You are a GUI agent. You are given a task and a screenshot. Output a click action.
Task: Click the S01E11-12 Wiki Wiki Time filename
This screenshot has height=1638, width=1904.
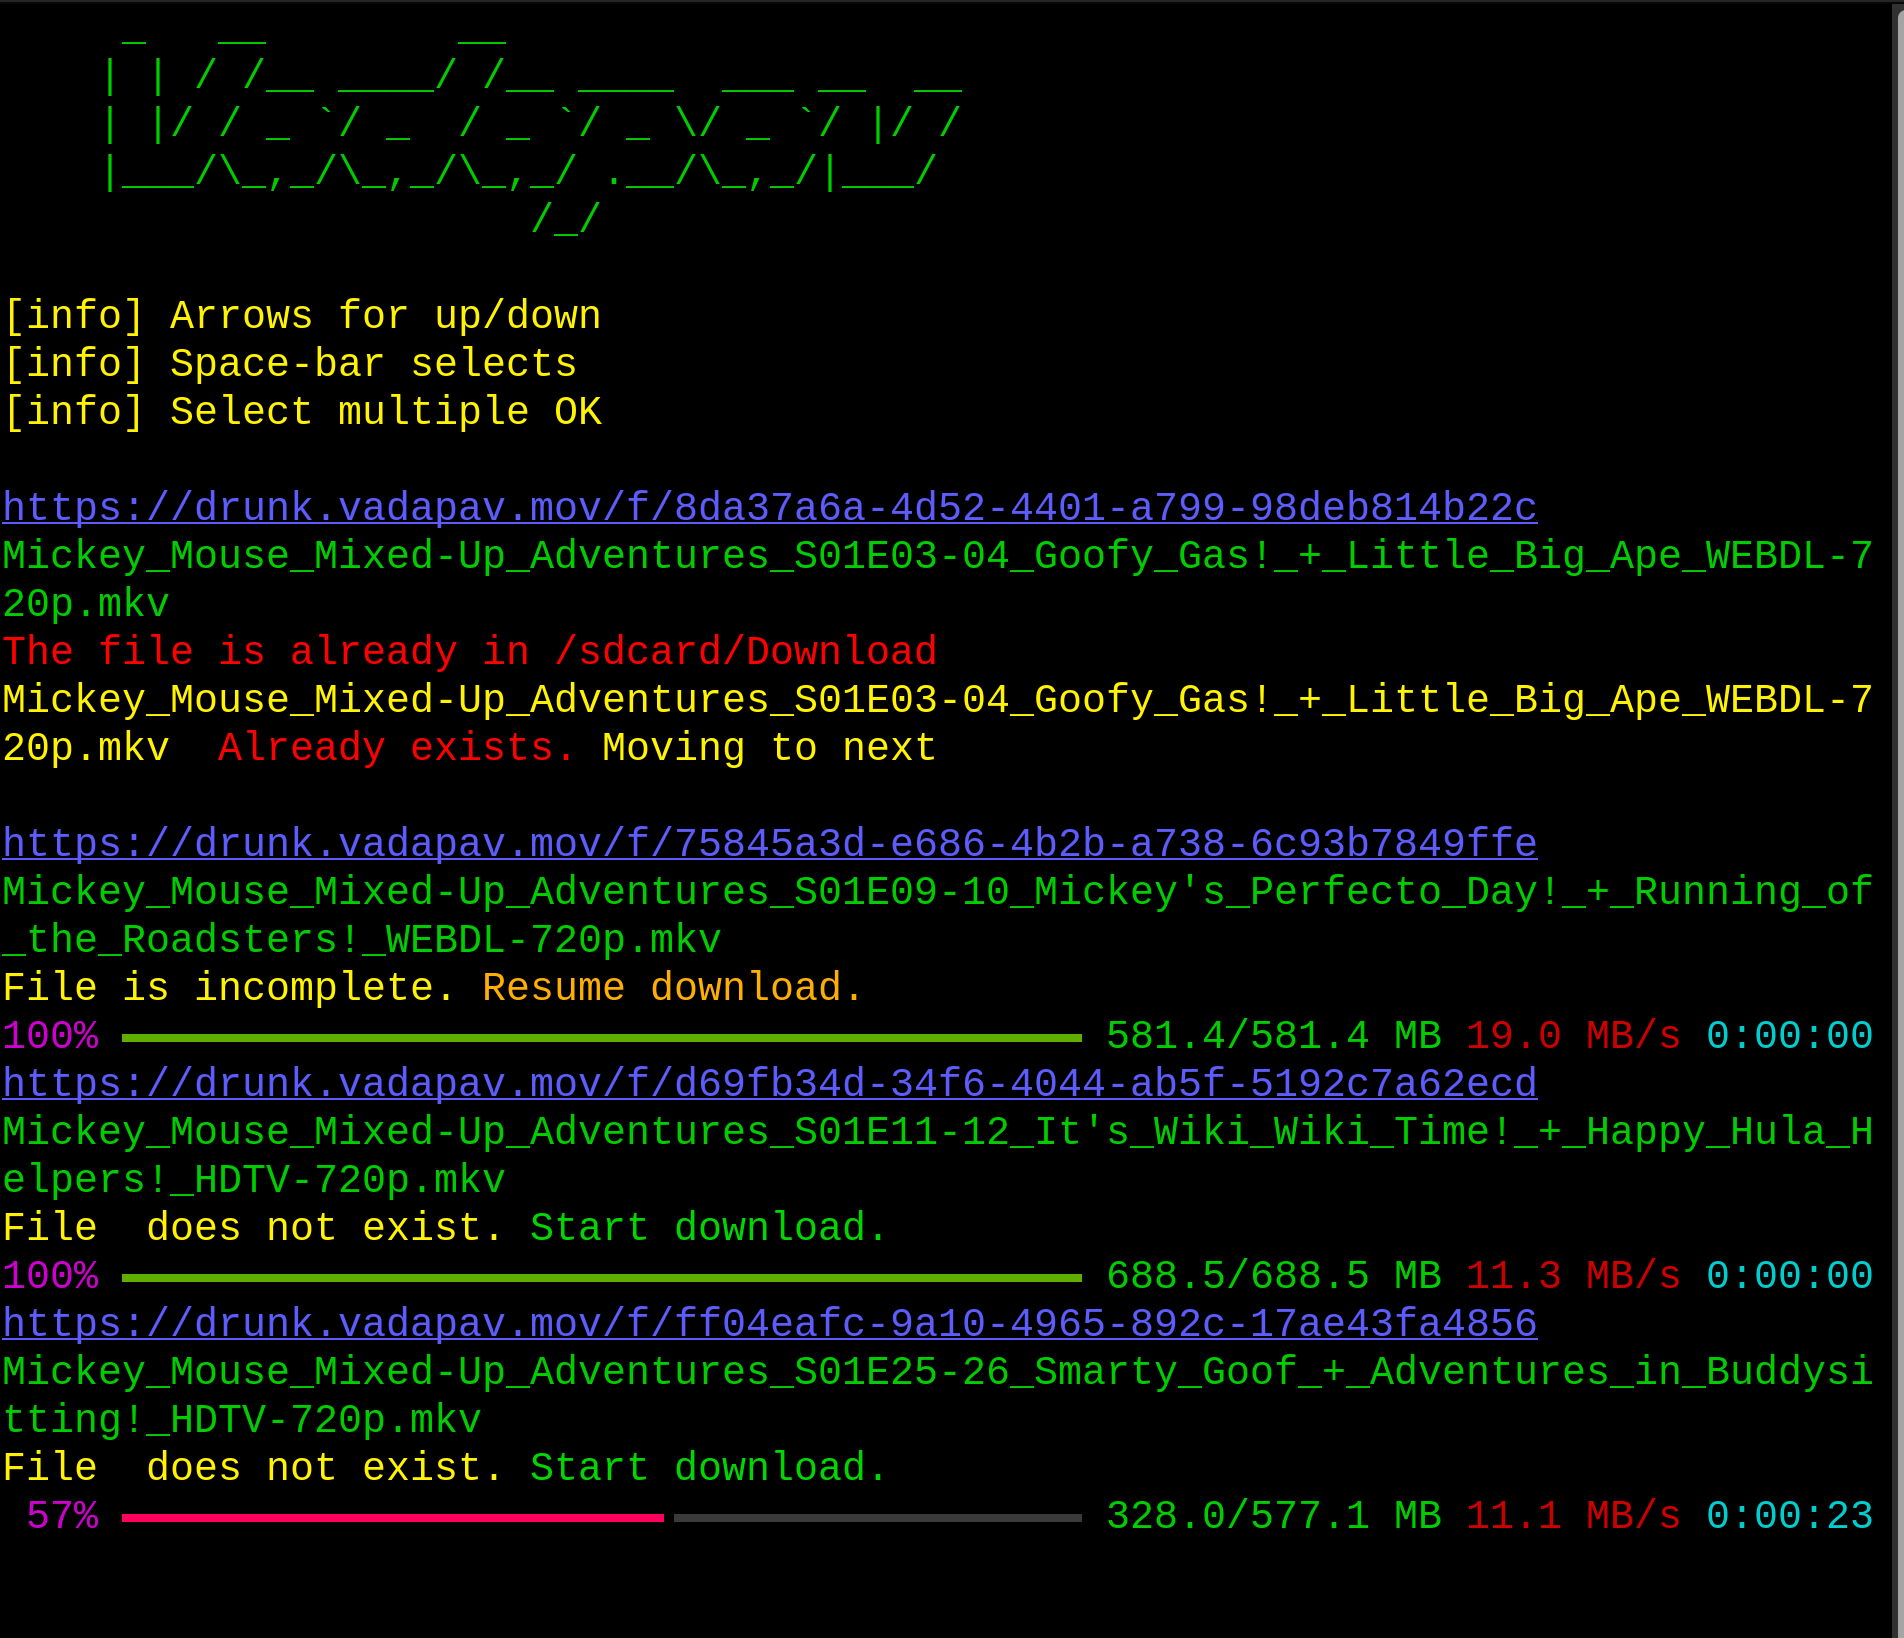[937, 1156]
